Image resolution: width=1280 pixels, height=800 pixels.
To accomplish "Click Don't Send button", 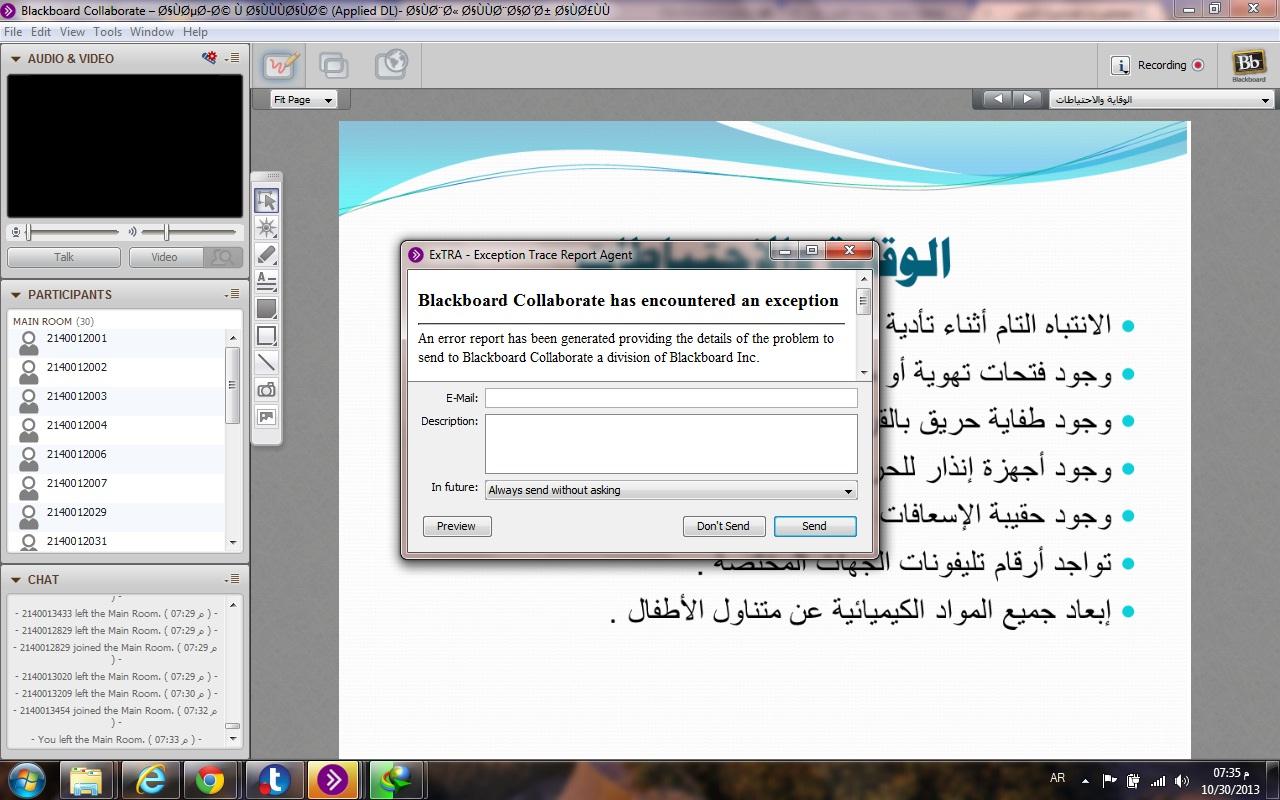I will pos(723,526).
